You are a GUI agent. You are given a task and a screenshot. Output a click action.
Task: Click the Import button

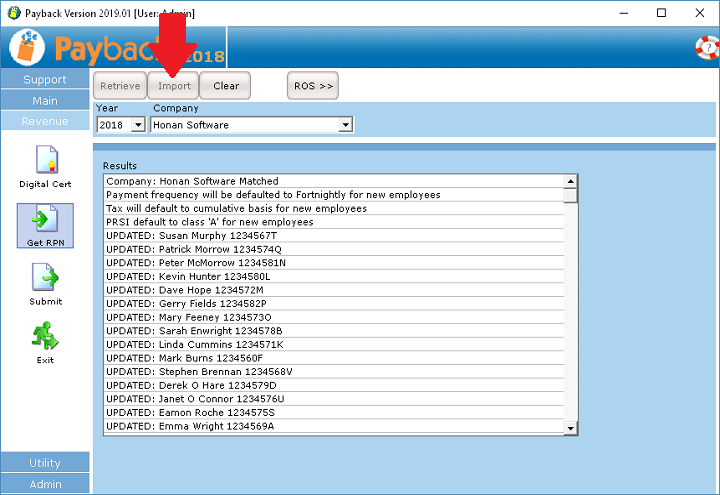point(174,86)
